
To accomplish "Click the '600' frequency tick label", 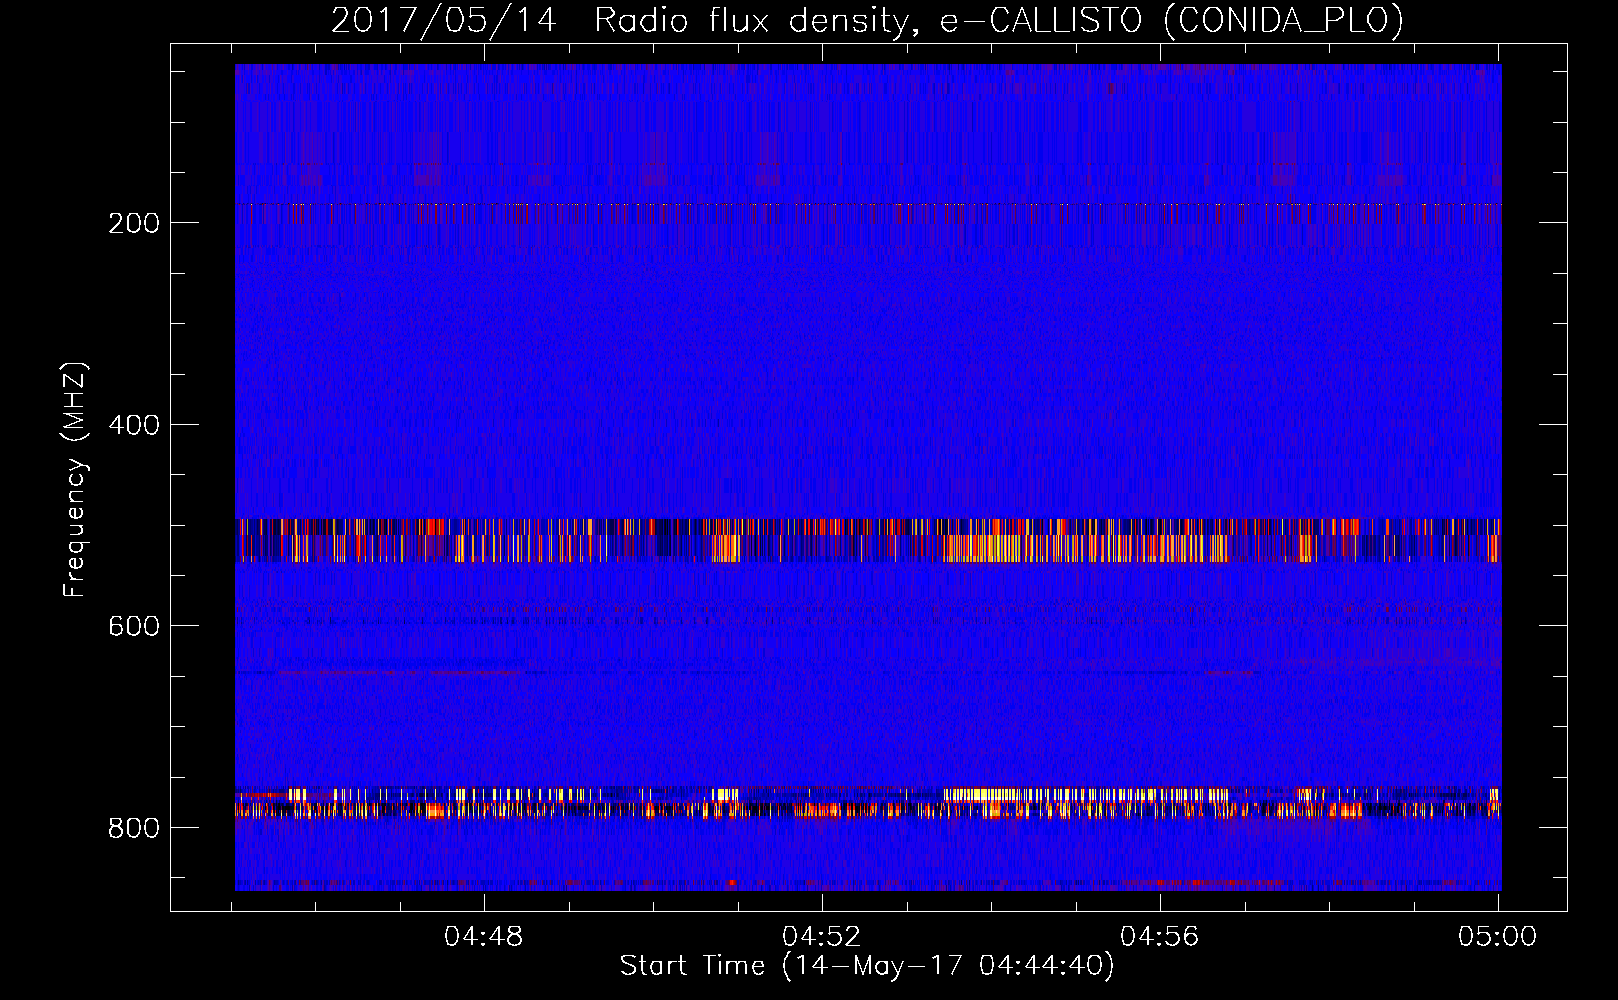I will (134, 626).
